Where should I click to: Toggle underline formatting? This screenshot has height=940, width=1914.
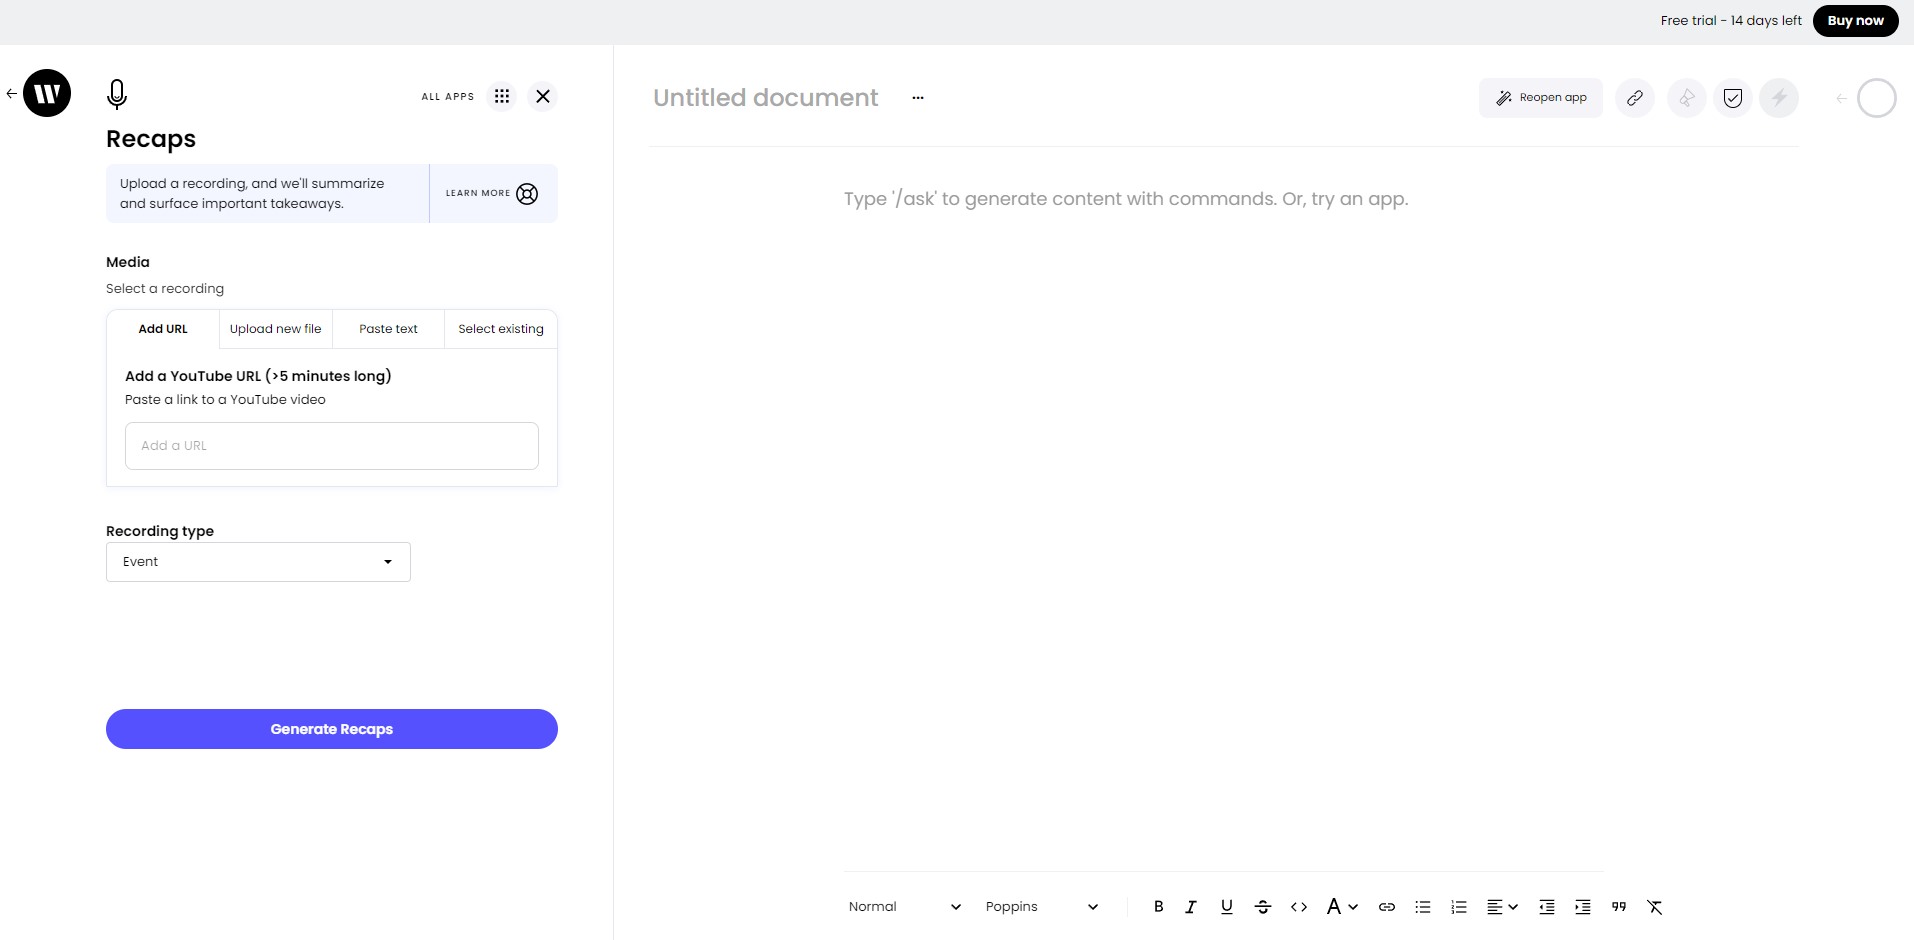coord(1227,907)
